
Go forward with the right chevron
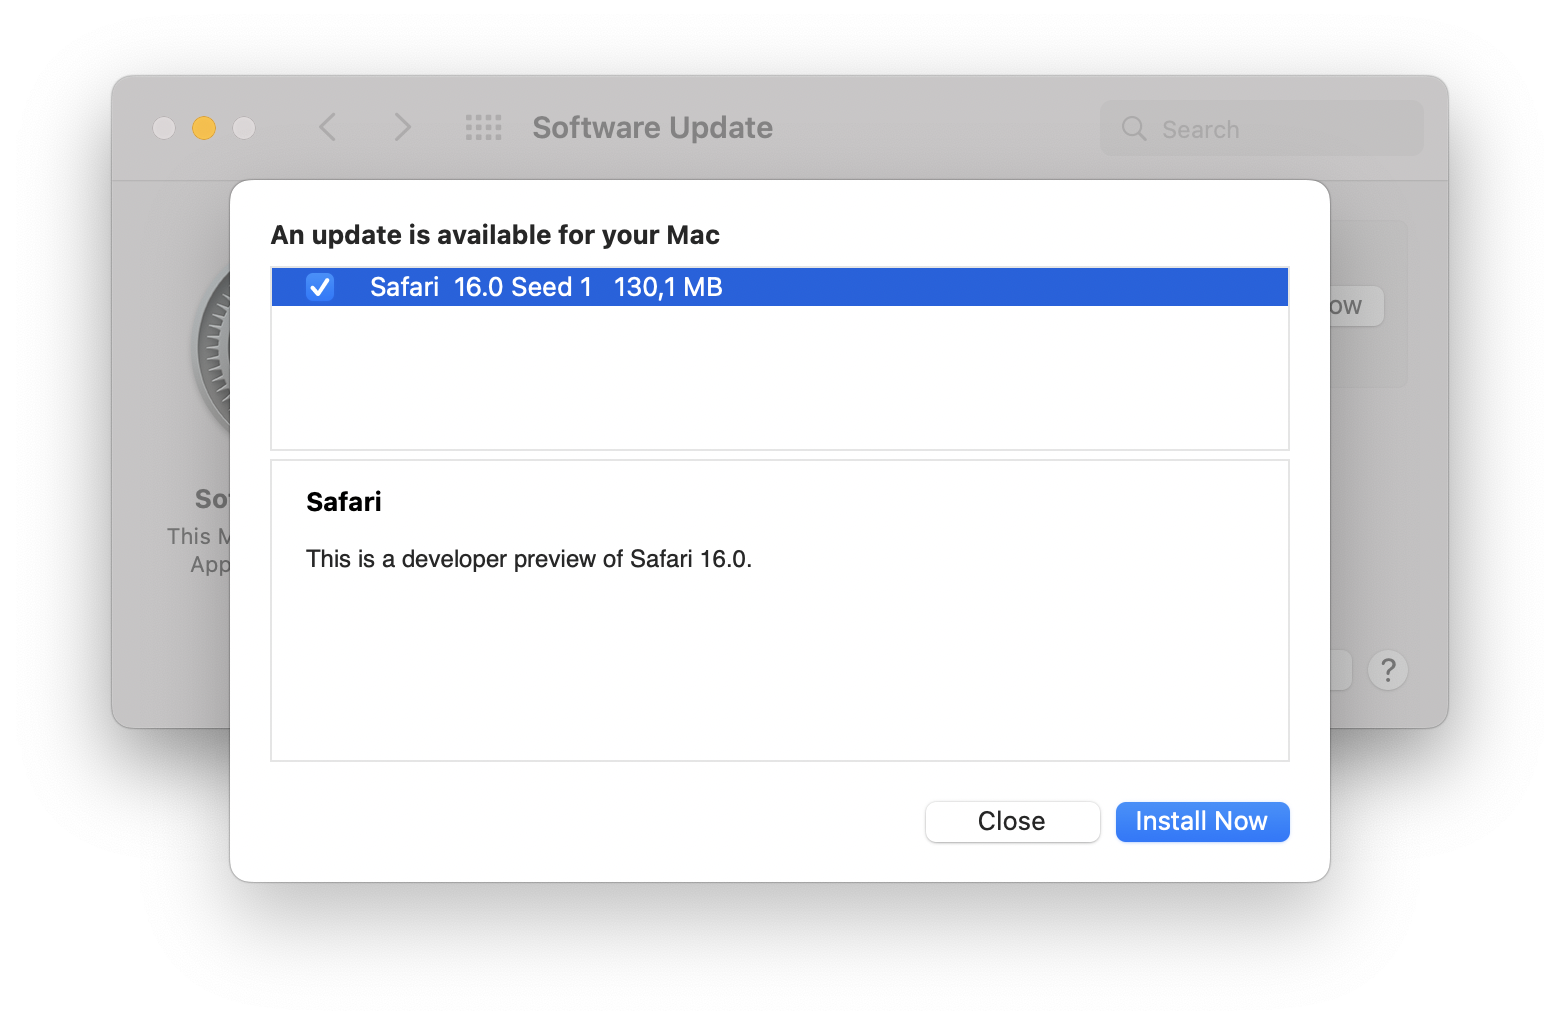[402, 128]
